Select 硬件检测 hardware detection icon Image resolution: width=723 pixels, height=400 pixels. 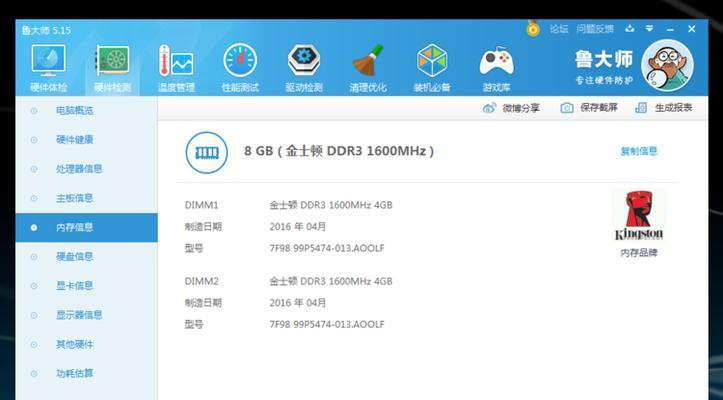(113, 68)
